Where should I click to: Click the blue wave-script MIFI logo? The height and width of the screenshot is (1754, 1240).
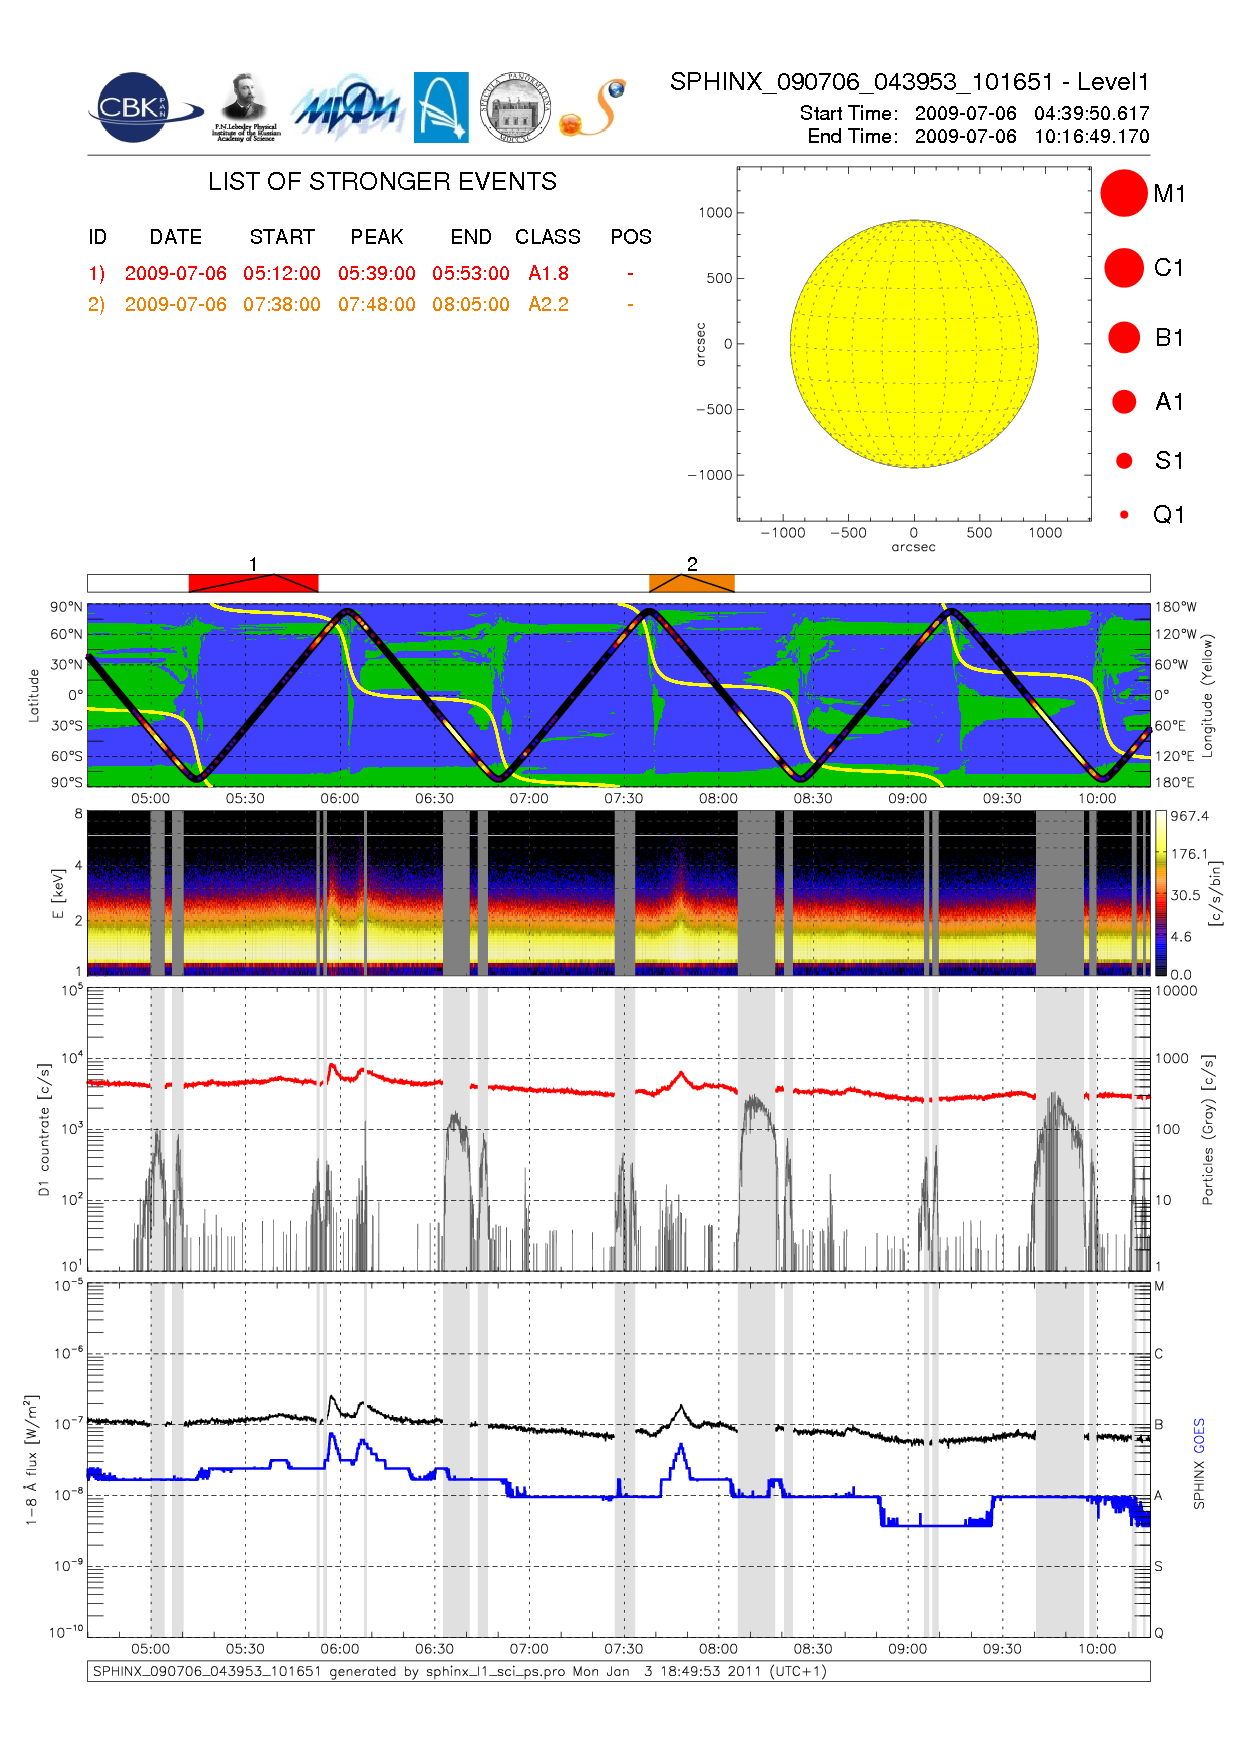[x=348, y=107]
